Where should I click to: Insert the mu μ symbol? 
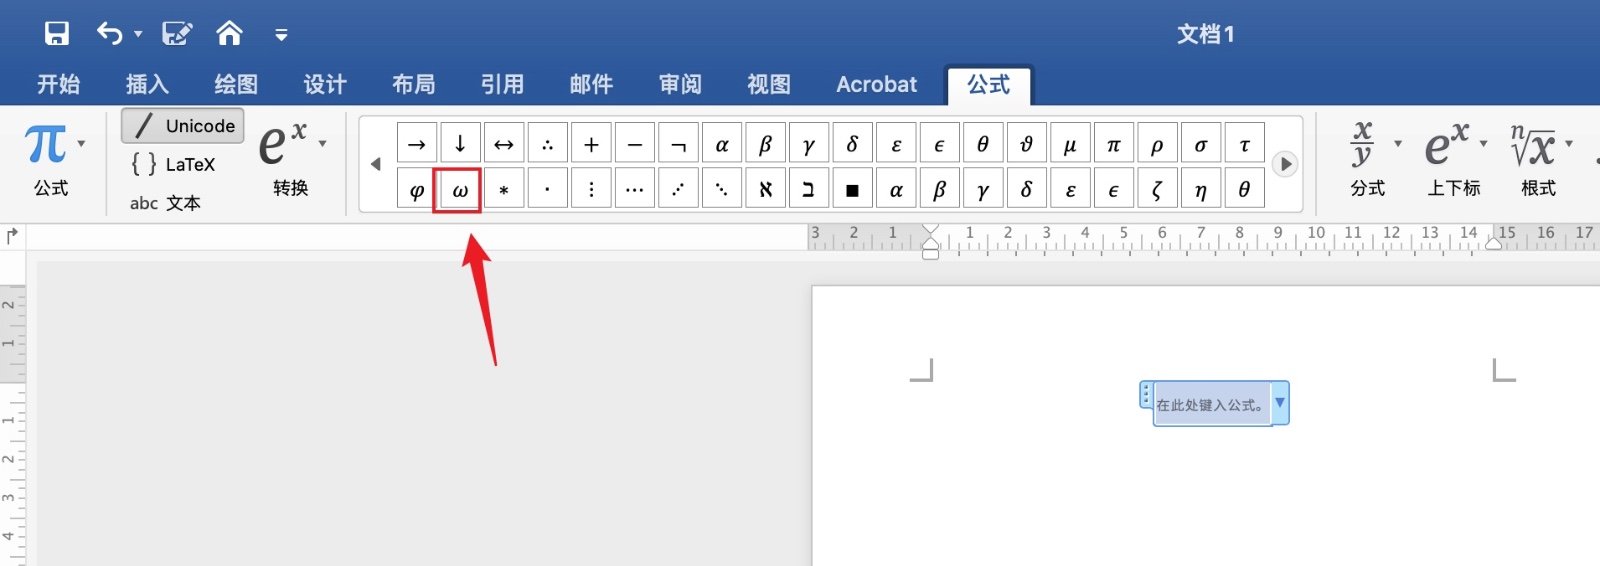[x=1070, y=144]
